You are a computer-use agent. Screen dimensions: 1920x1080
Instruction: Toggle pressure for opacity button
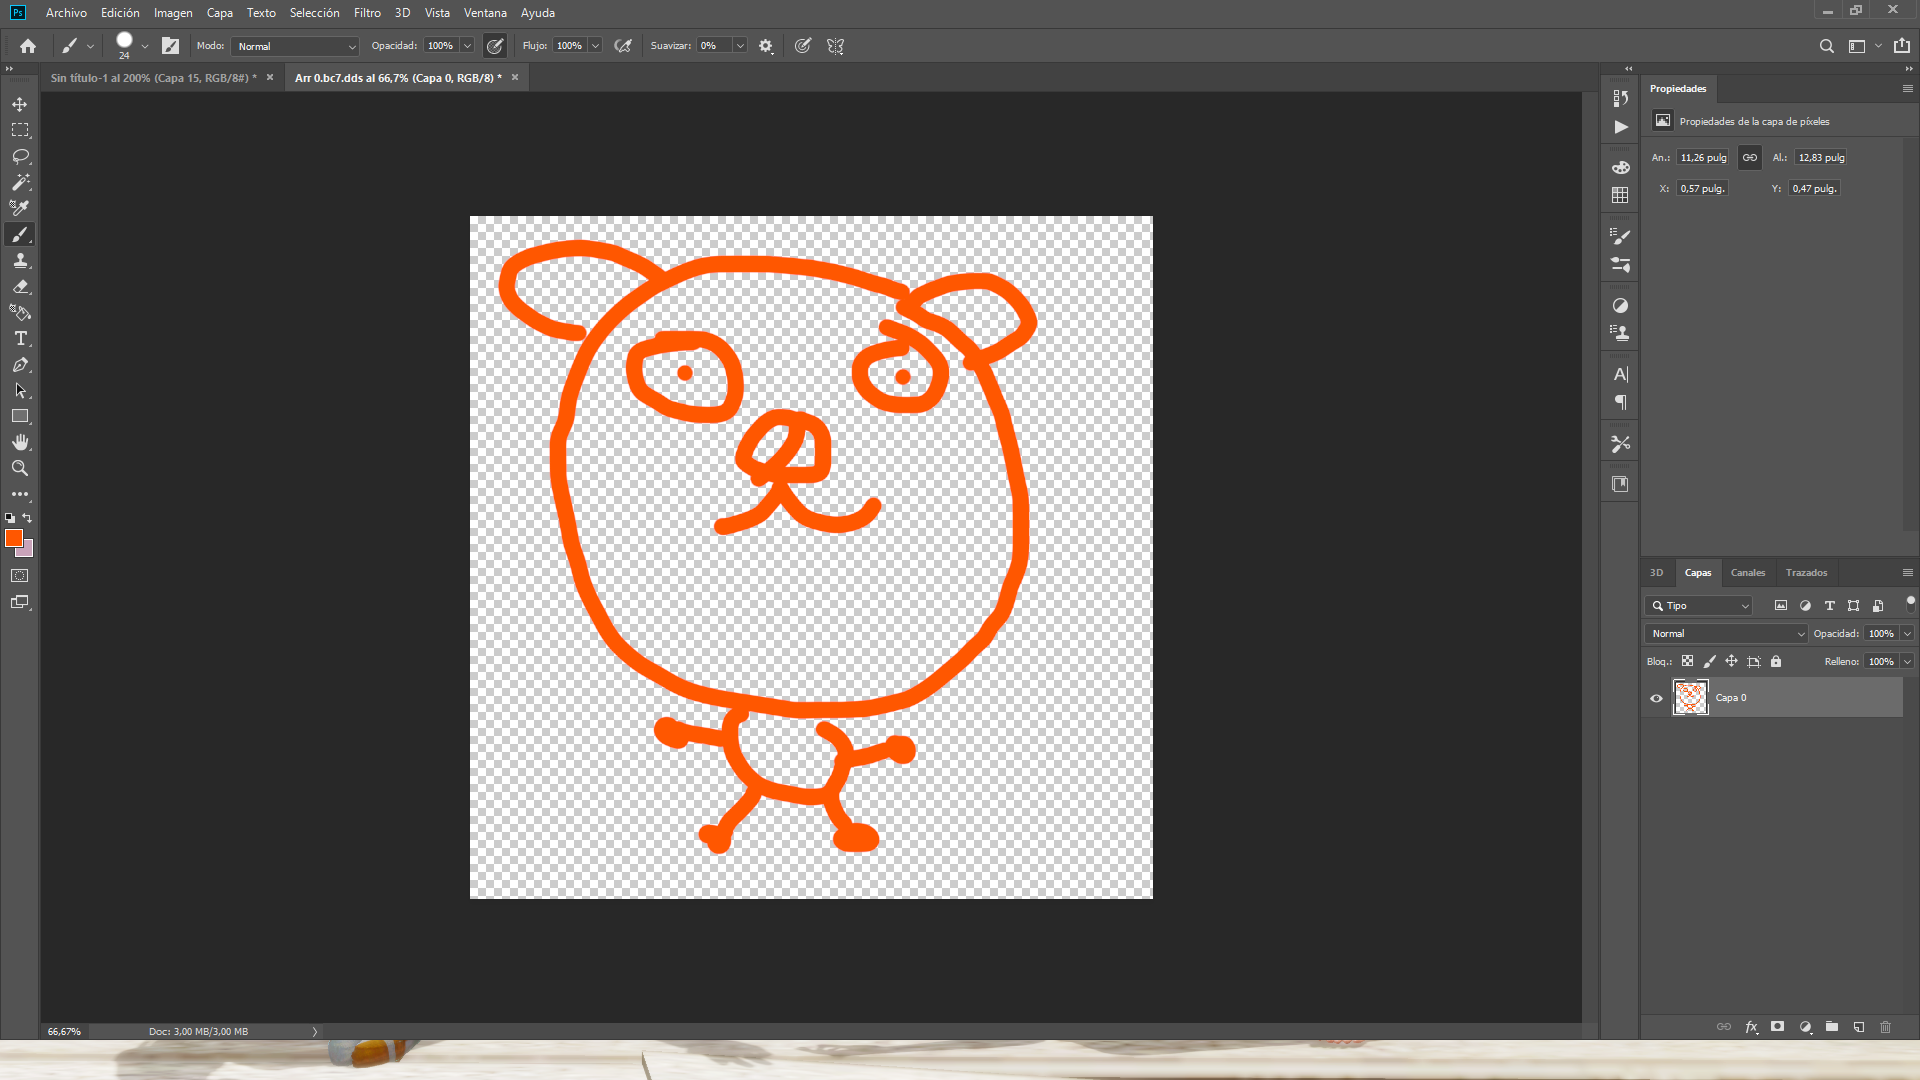click(495, 46)
